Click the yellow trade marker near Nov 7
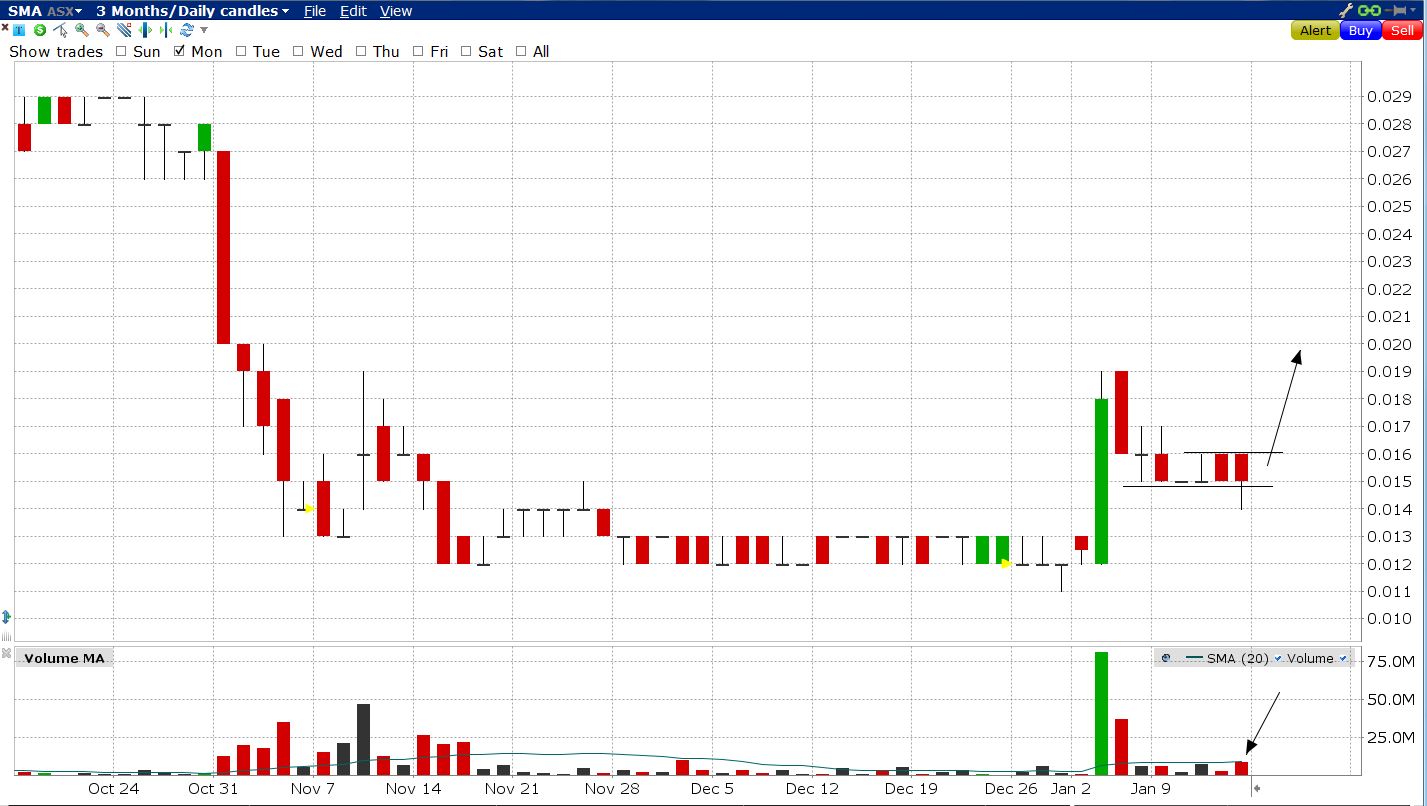The width and height of the screenshot is (1427, 806). coord(309,509)
